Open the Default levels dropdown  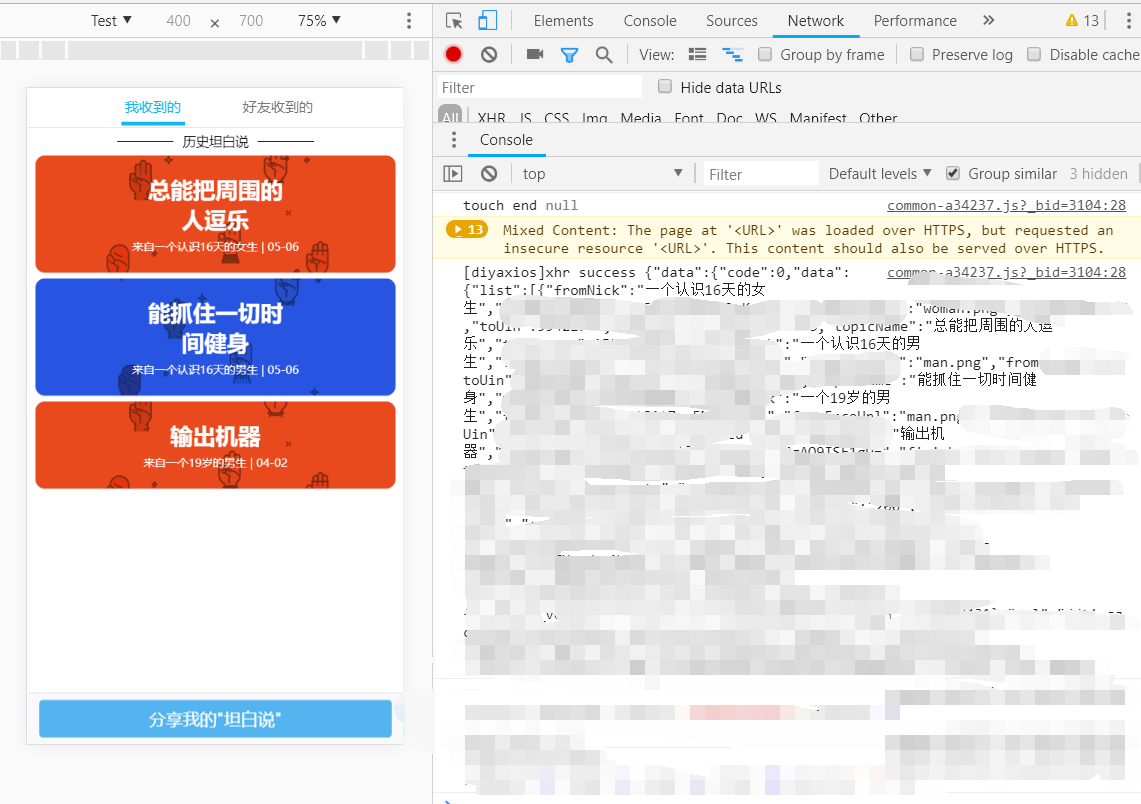[880, 174]
